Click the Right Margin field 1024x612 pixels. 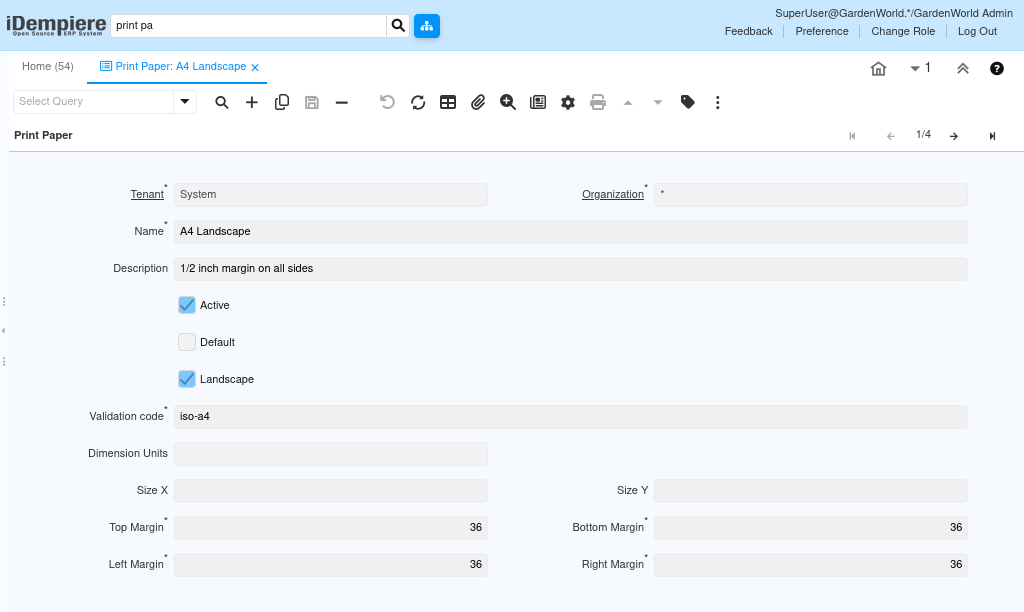click(810, 565)
